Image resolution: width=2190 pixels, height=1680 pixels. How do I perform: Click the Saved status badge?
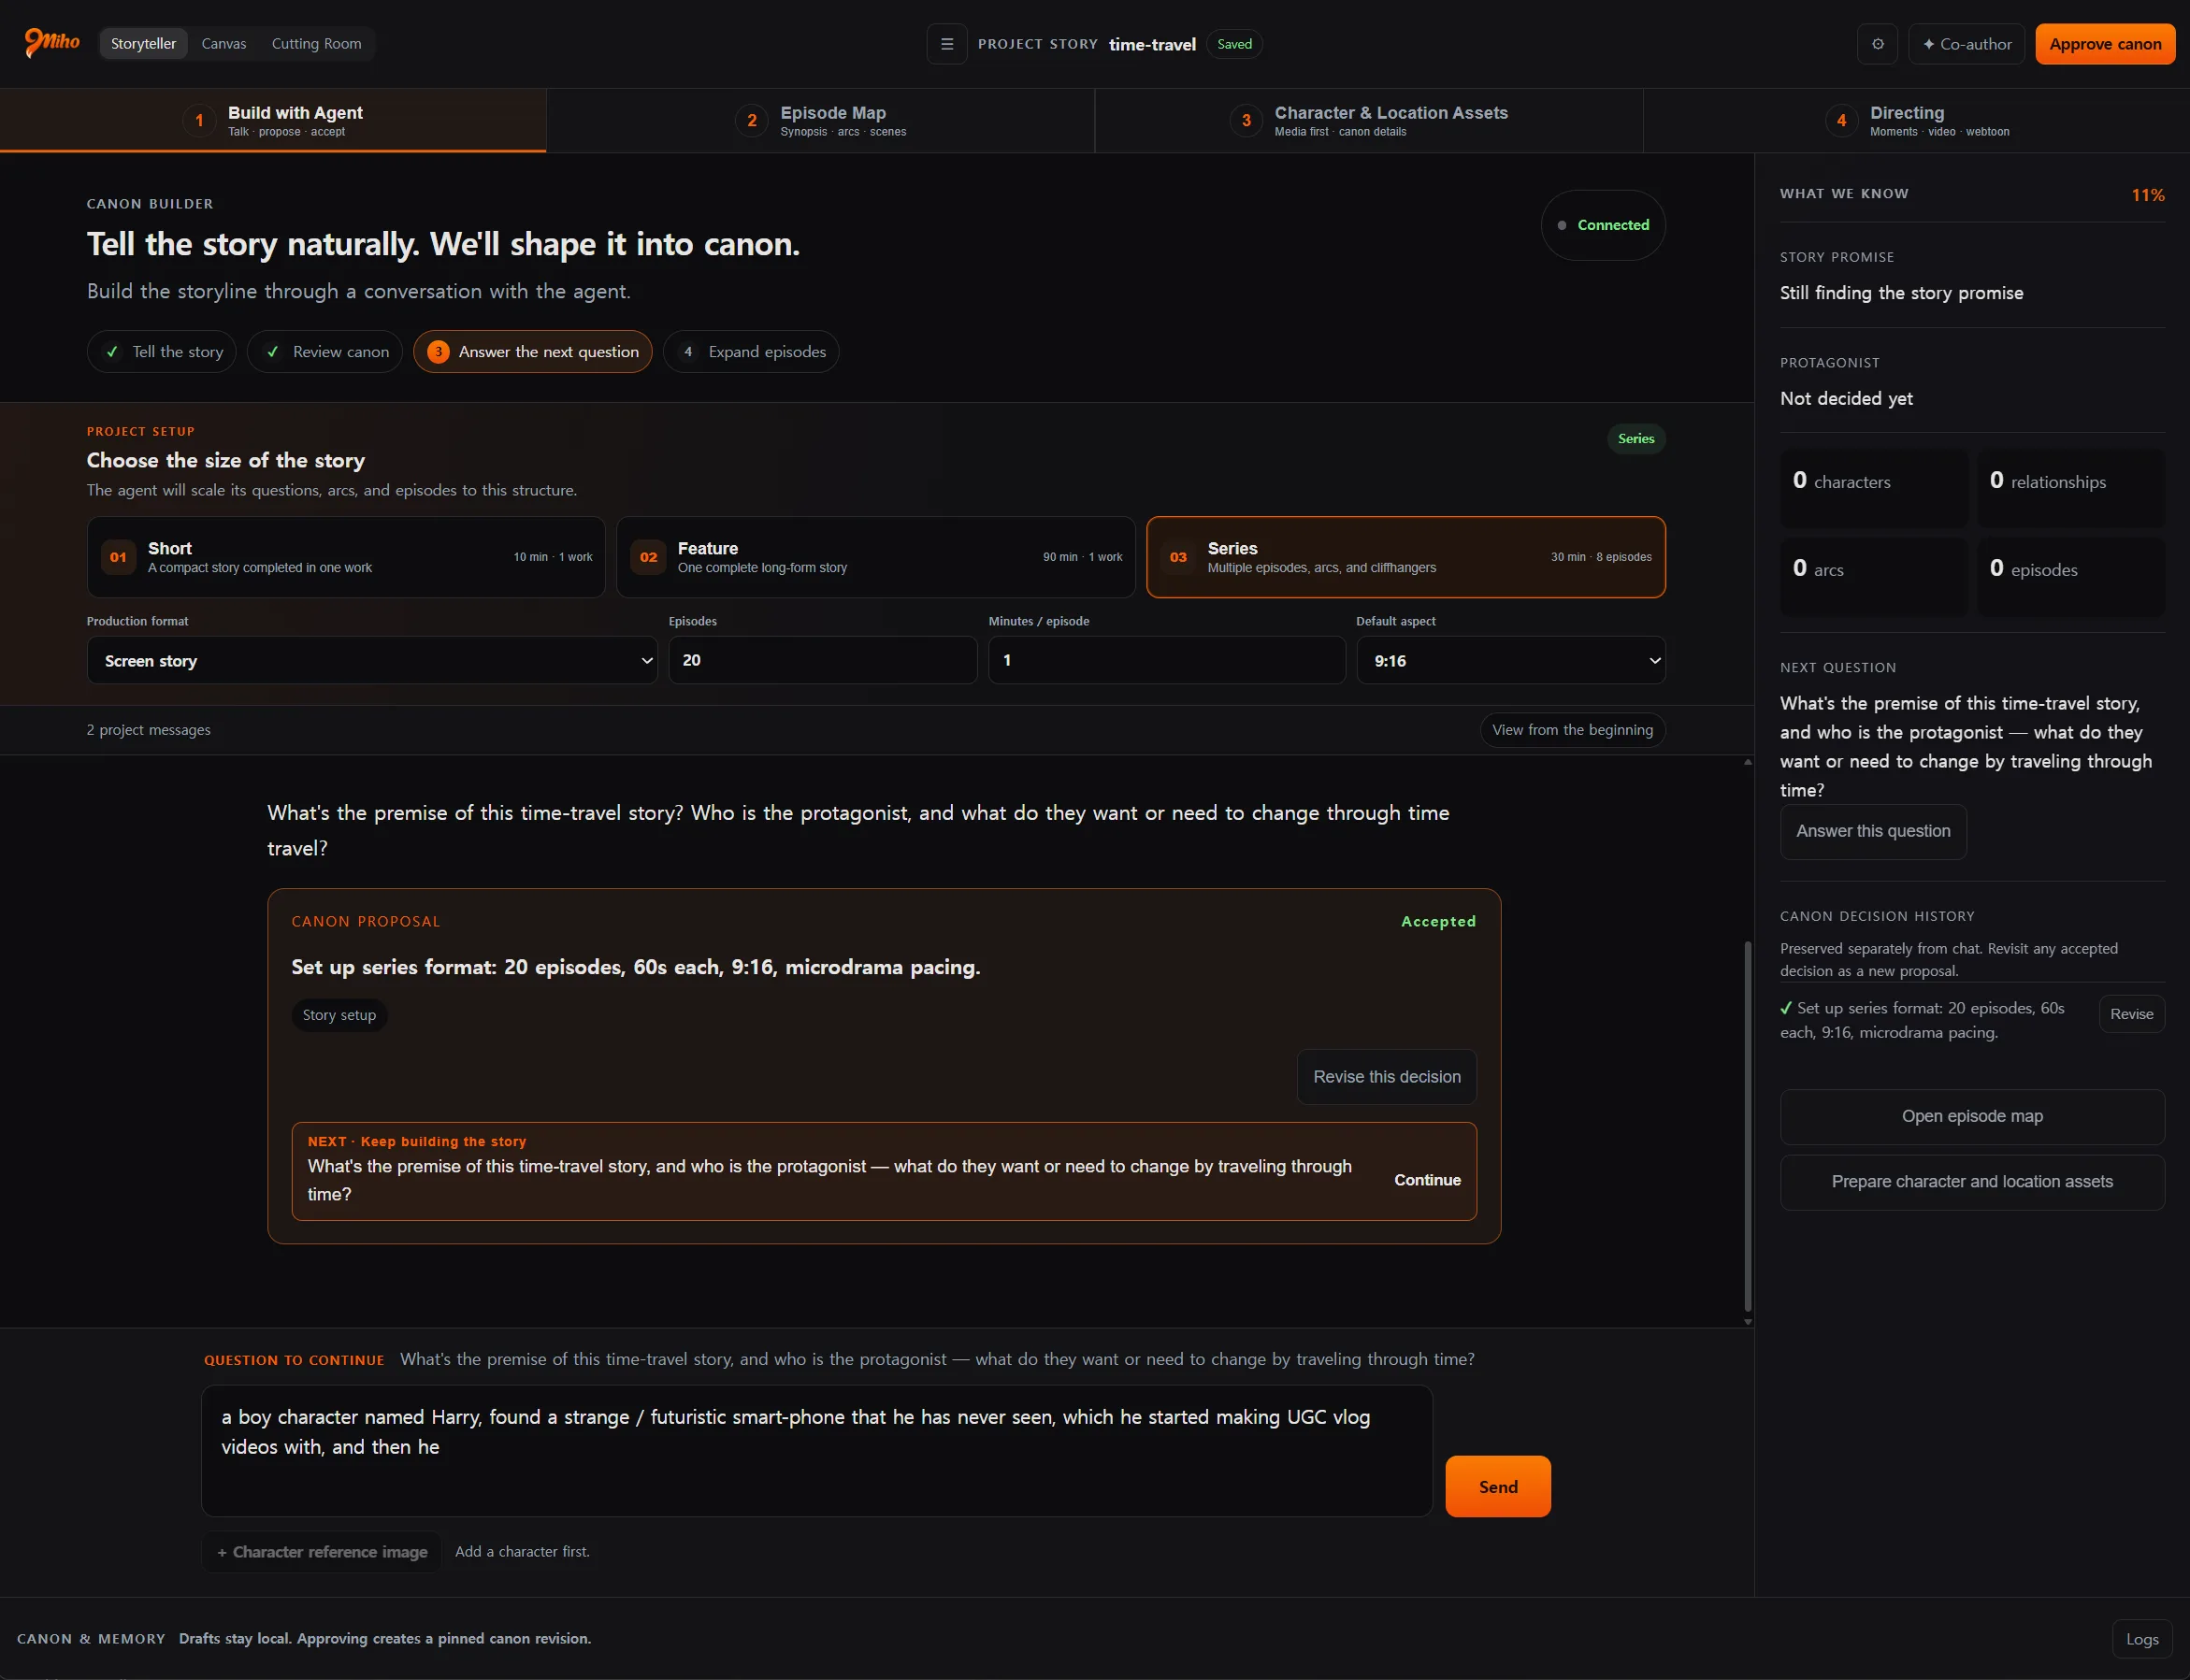click(1234, 44)
